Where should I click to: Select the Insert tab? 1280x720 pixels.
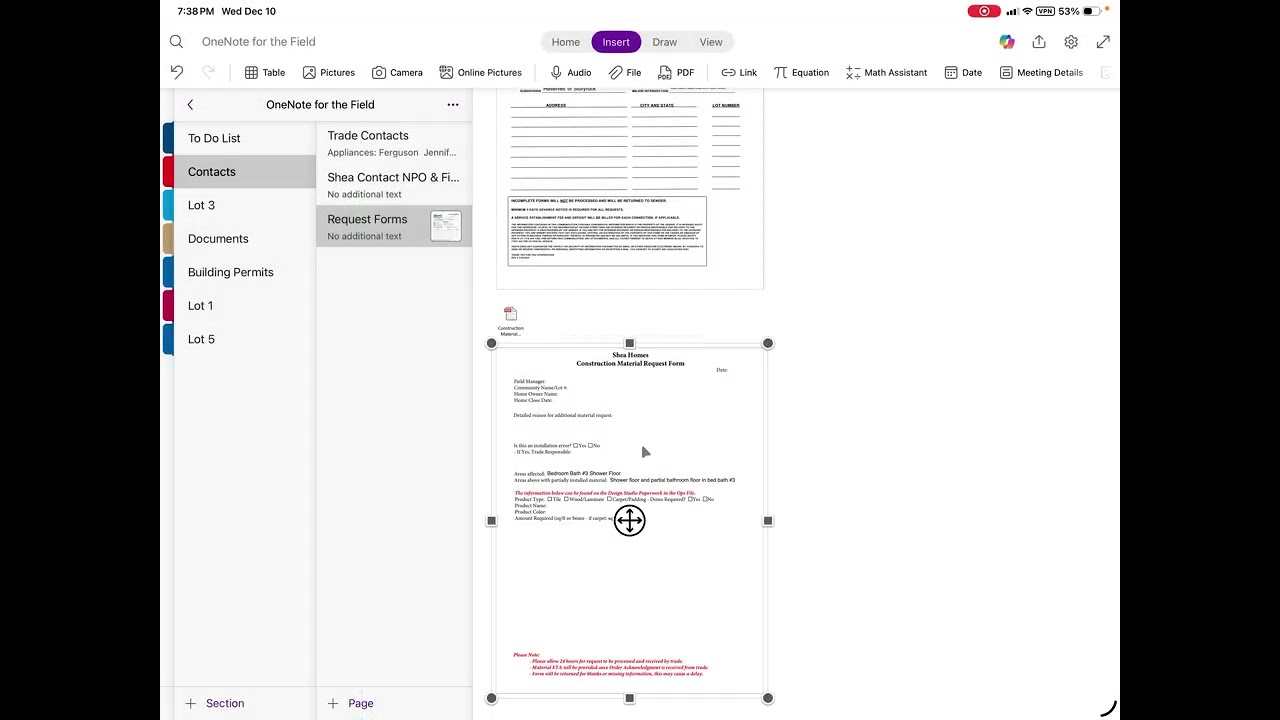(x=616, y=42)
